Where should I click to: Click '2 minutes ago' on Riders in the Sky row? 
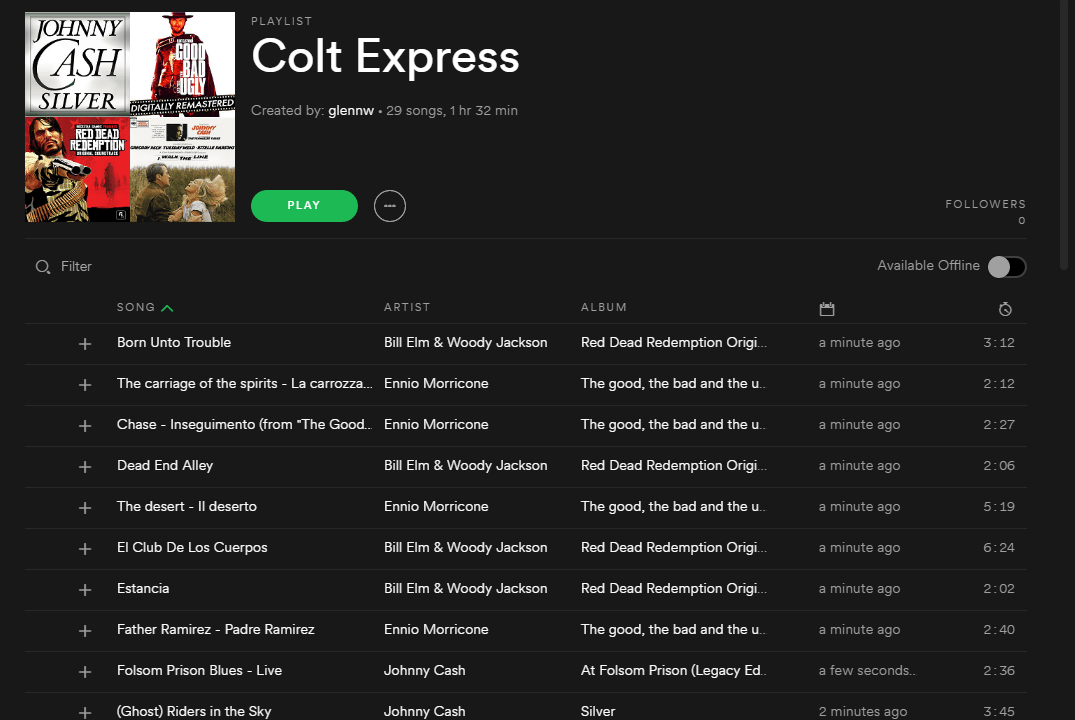pyautogui.click(x=862, y=712)
